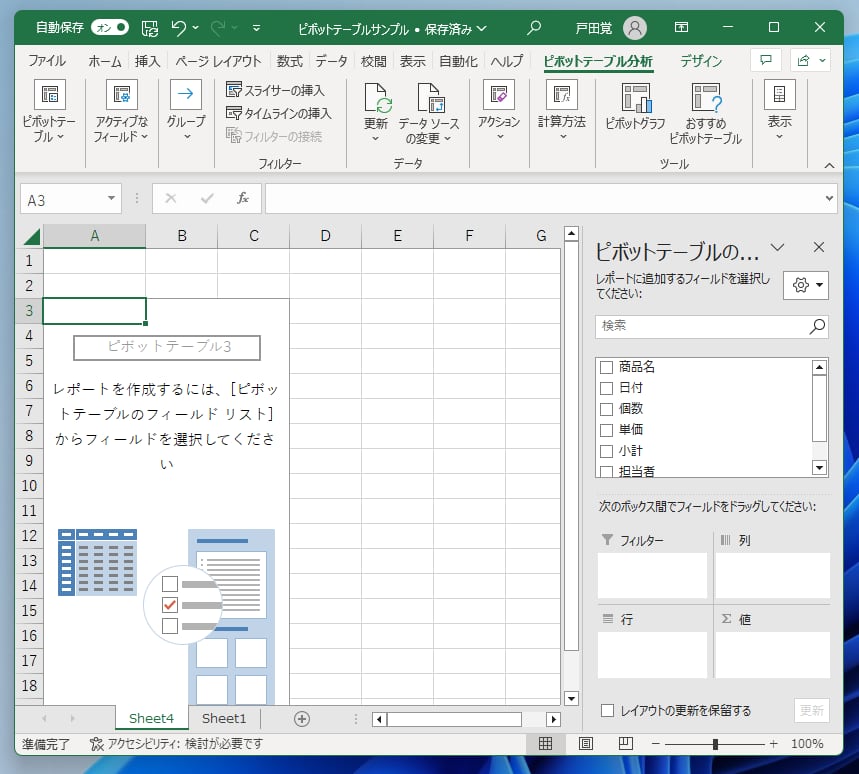Switch to Page Layout view icon
Viewport: 859px width, 774px height.
[586, 743]
